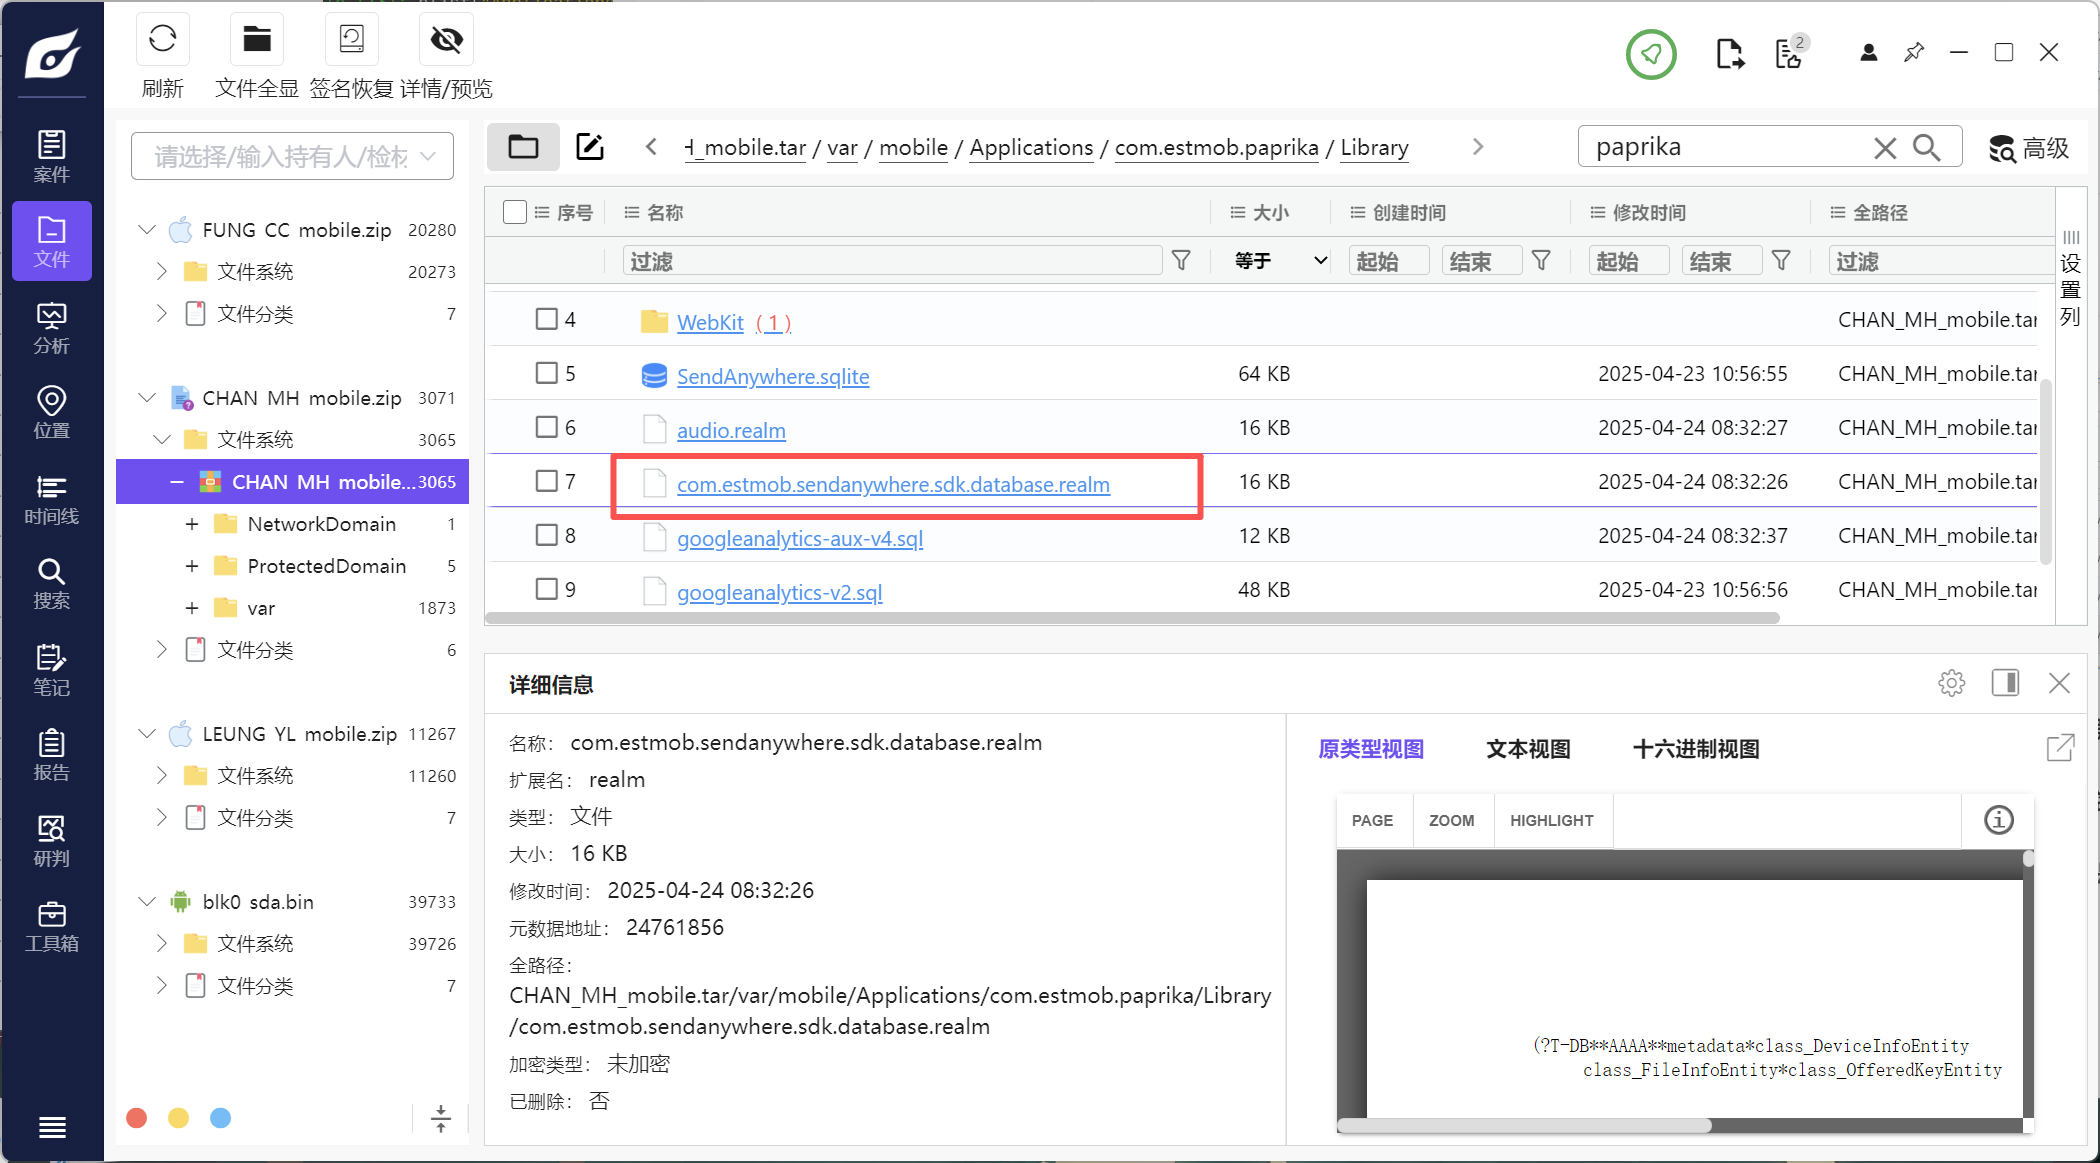Image resolution: width=2100 pixels, height=1163 pixels.
Task: Click the red color dot
Action: [x=137, y=1118]
